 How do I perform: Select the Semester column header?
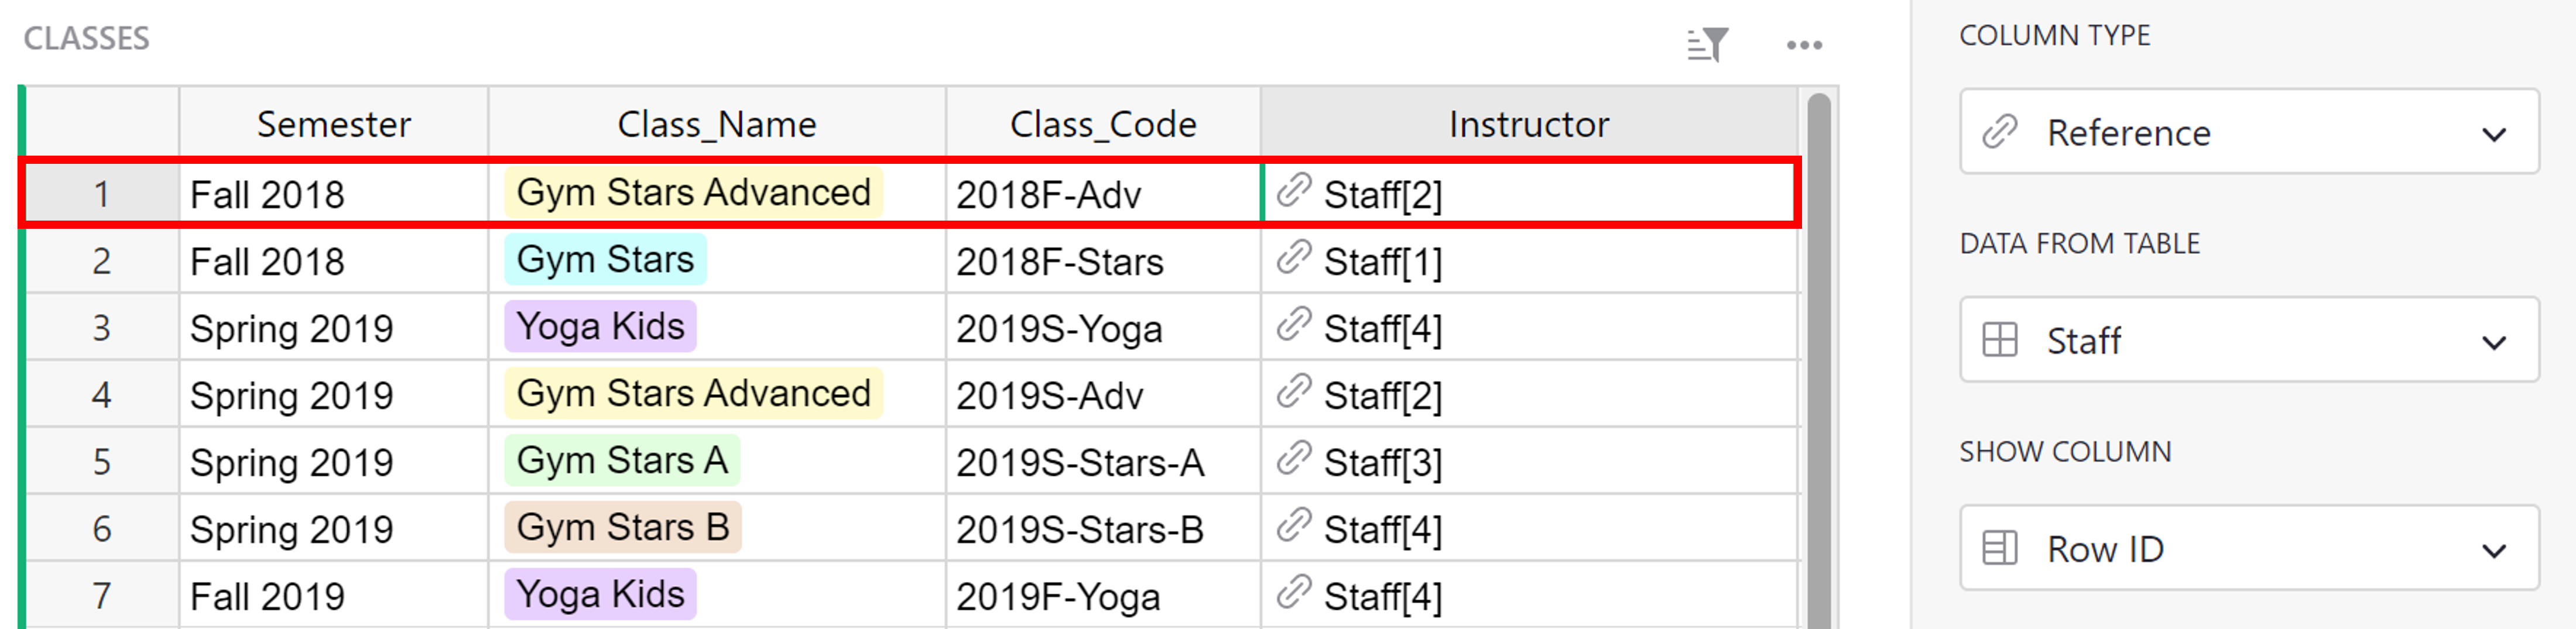333,124
